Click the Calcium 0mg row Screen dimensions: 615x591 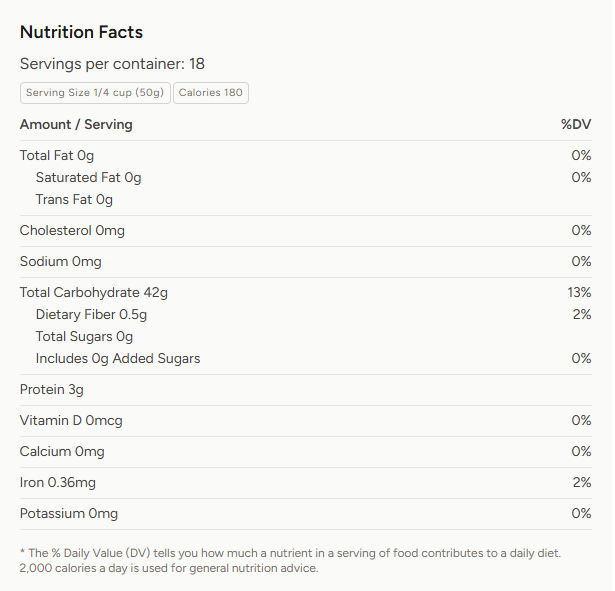click(306, 452)
